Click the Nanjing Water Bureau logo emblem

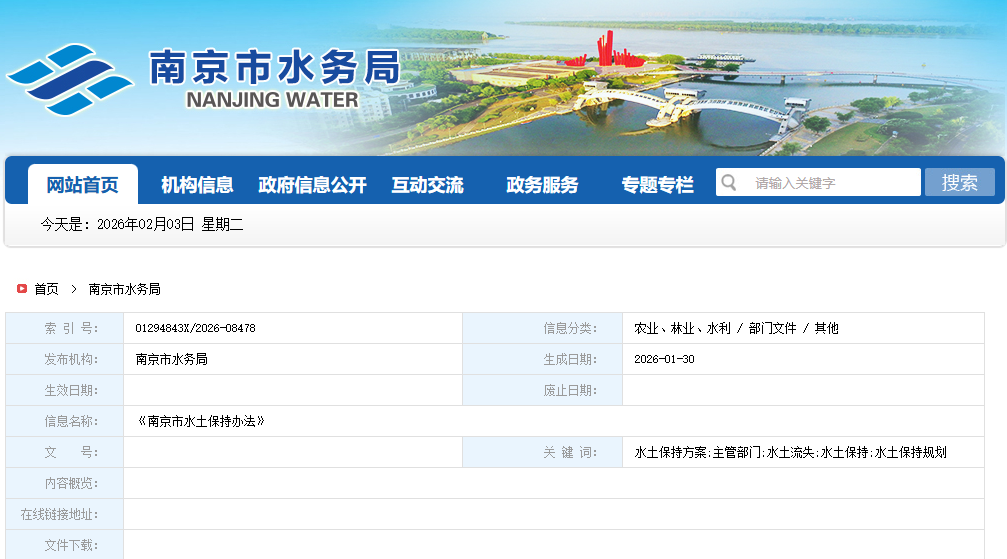(x=71, y=80)
